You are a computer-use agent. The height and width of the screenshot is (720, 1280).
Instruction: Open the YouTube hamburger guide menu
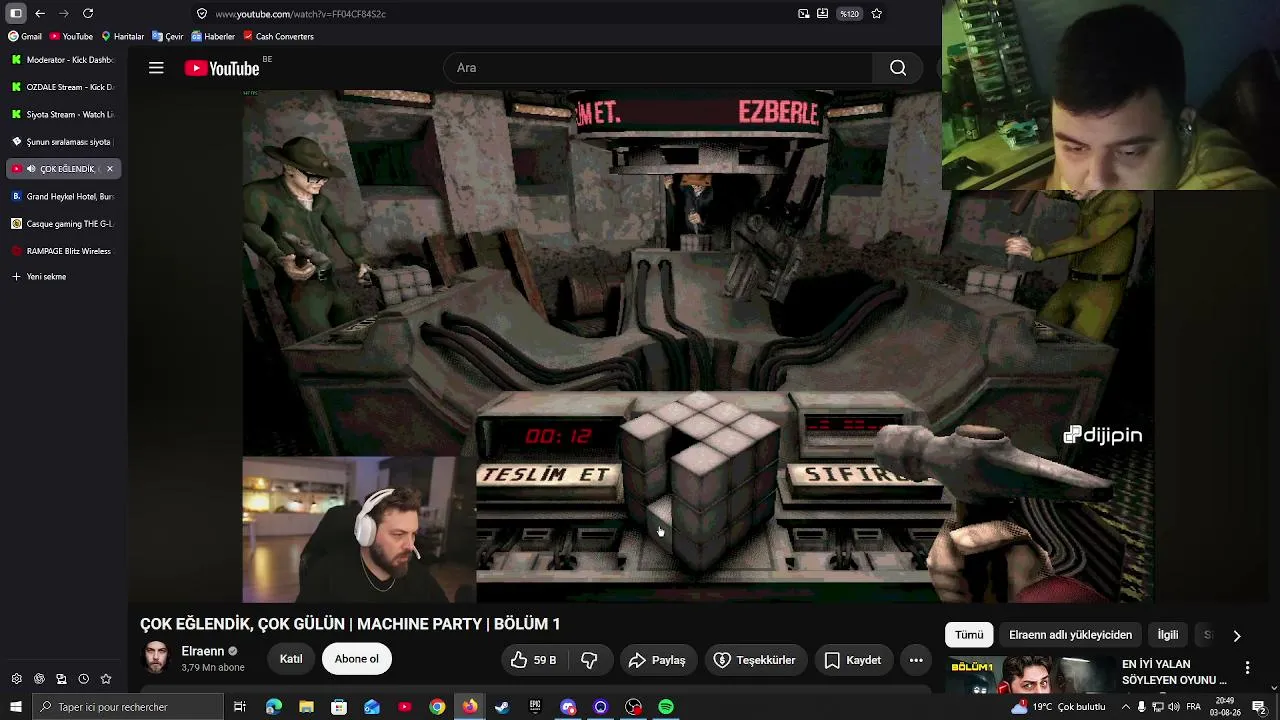(156, 68)
